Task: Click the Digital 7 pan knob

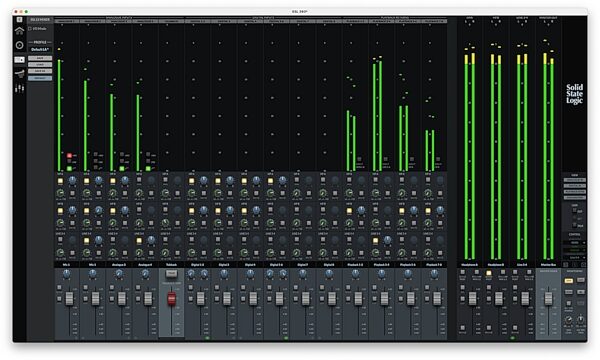Action: pos(303,274)
